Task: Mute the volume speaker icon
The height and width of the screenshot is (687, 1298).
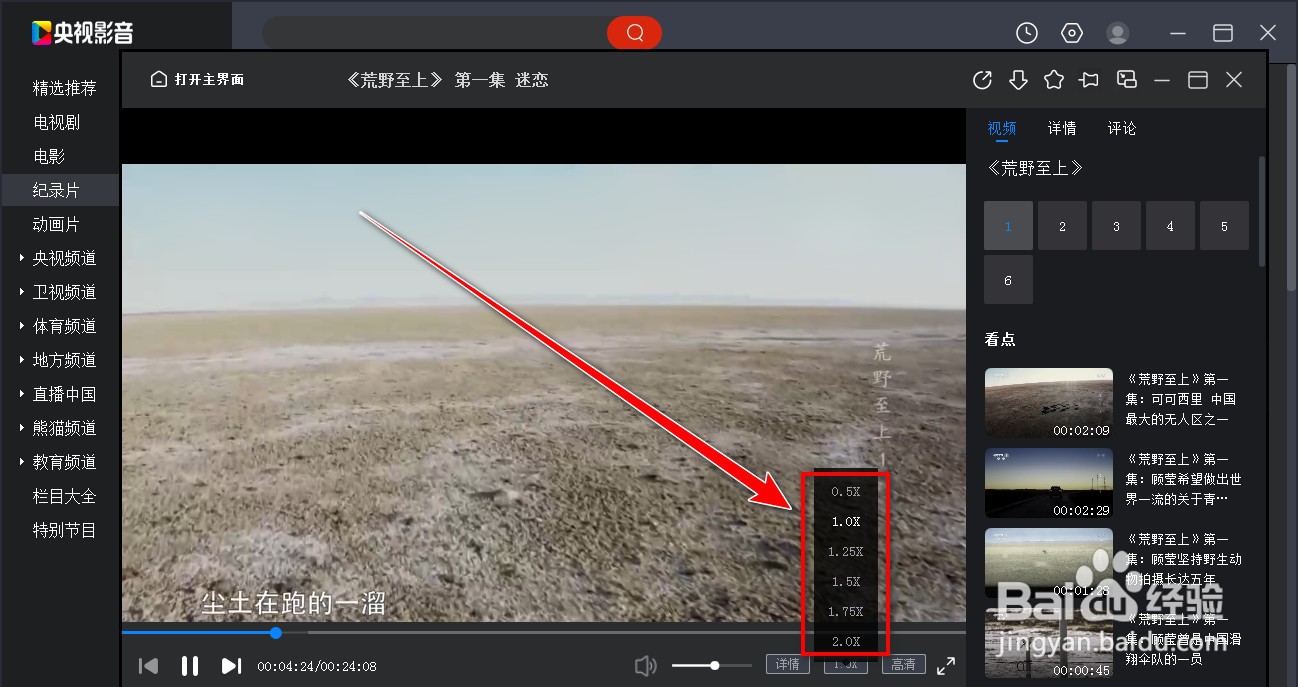Action: 646,665
